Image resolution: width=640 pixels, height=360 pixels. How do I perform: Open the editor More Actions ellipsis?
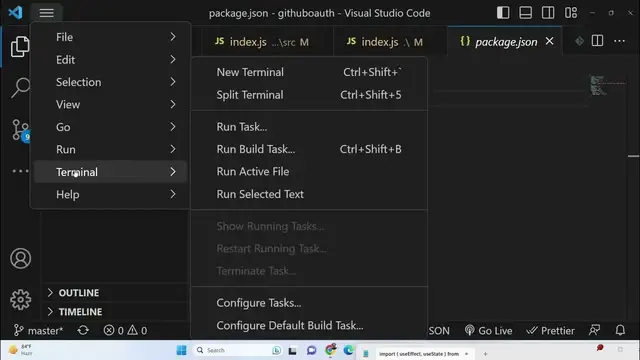click(619, 41)
